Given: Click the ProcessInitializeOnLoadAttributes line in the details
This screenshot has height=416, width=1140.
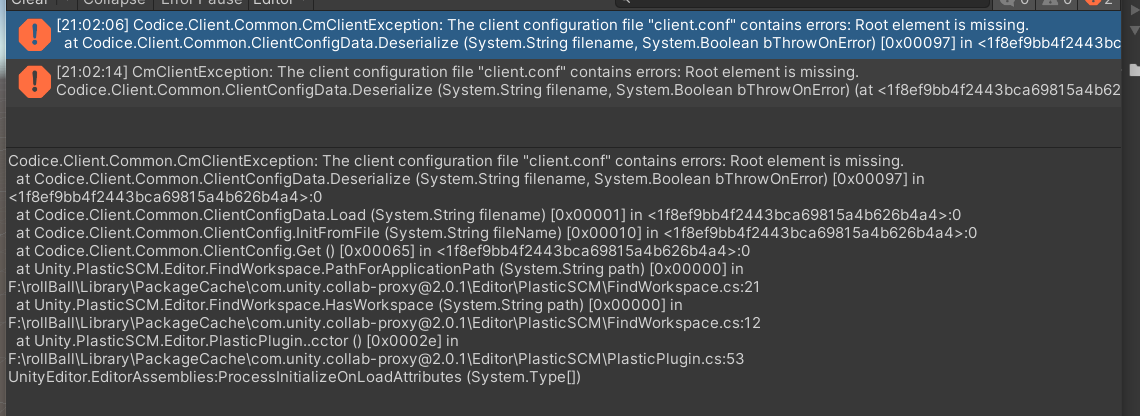Looking at the screenshot, I should [294, 377].
